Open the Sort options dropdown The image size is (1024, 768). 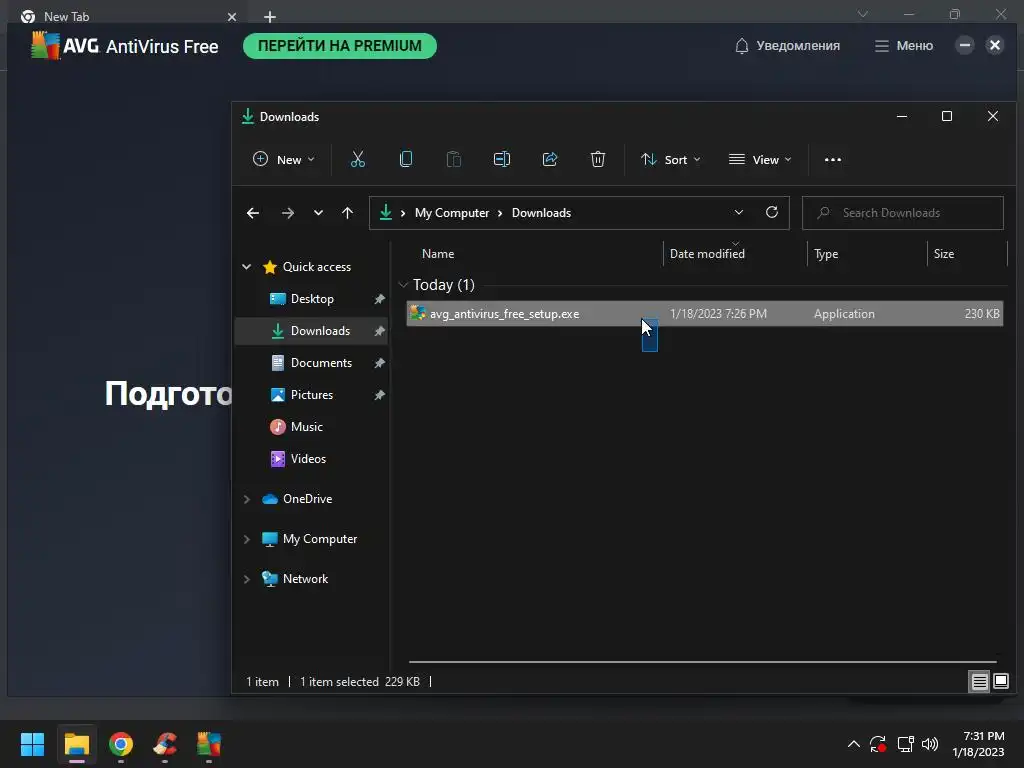(671, 159)
